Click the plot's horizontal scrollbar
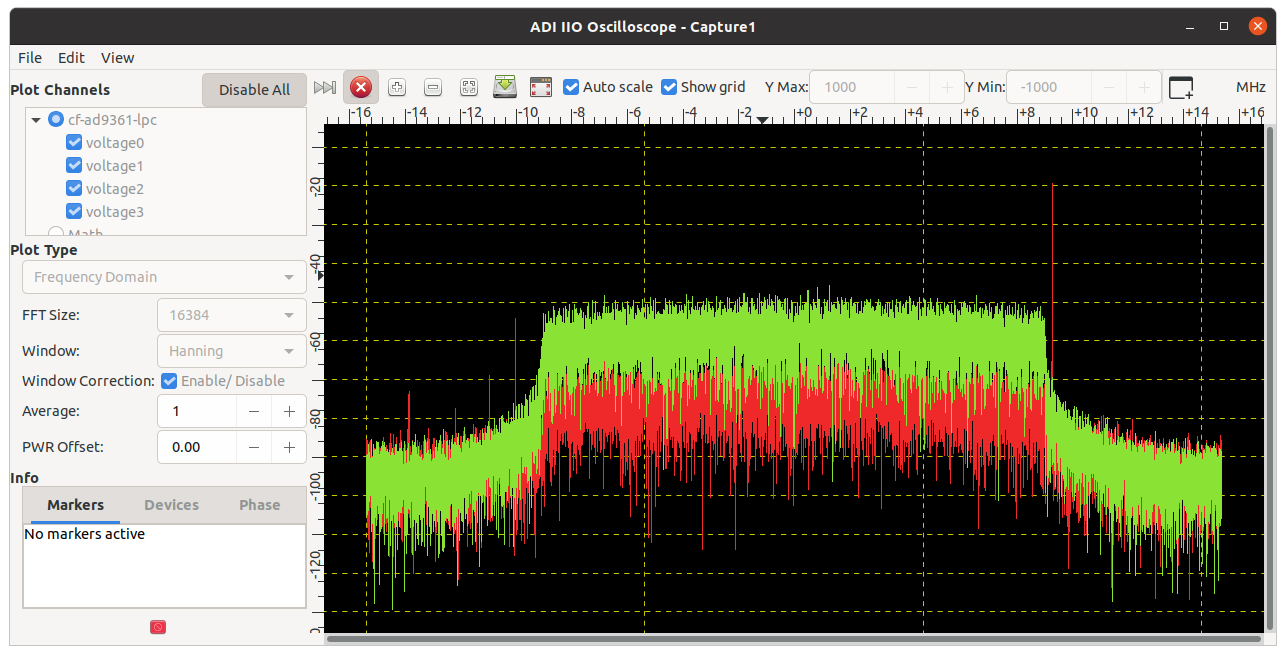Image resolution: width=1286 pixels, height=655 pixels. (x=794, y=639)
